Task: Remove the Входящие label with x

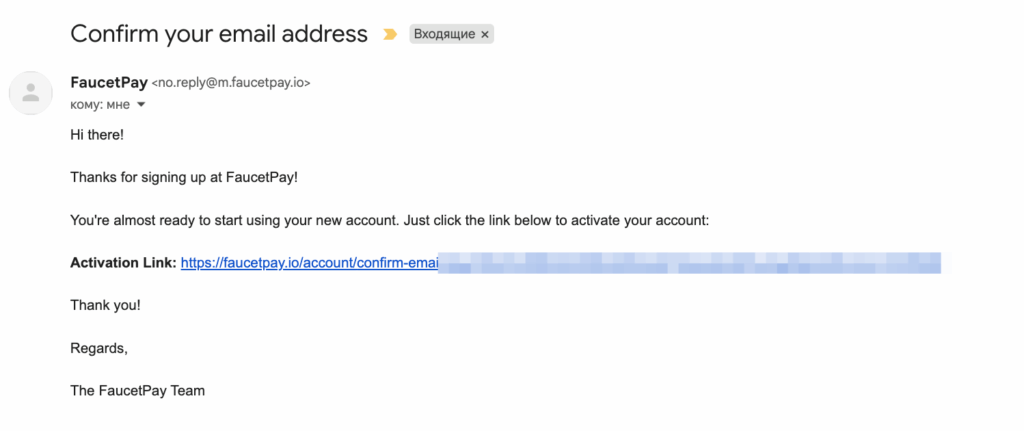Action: (x=485, y=34)
